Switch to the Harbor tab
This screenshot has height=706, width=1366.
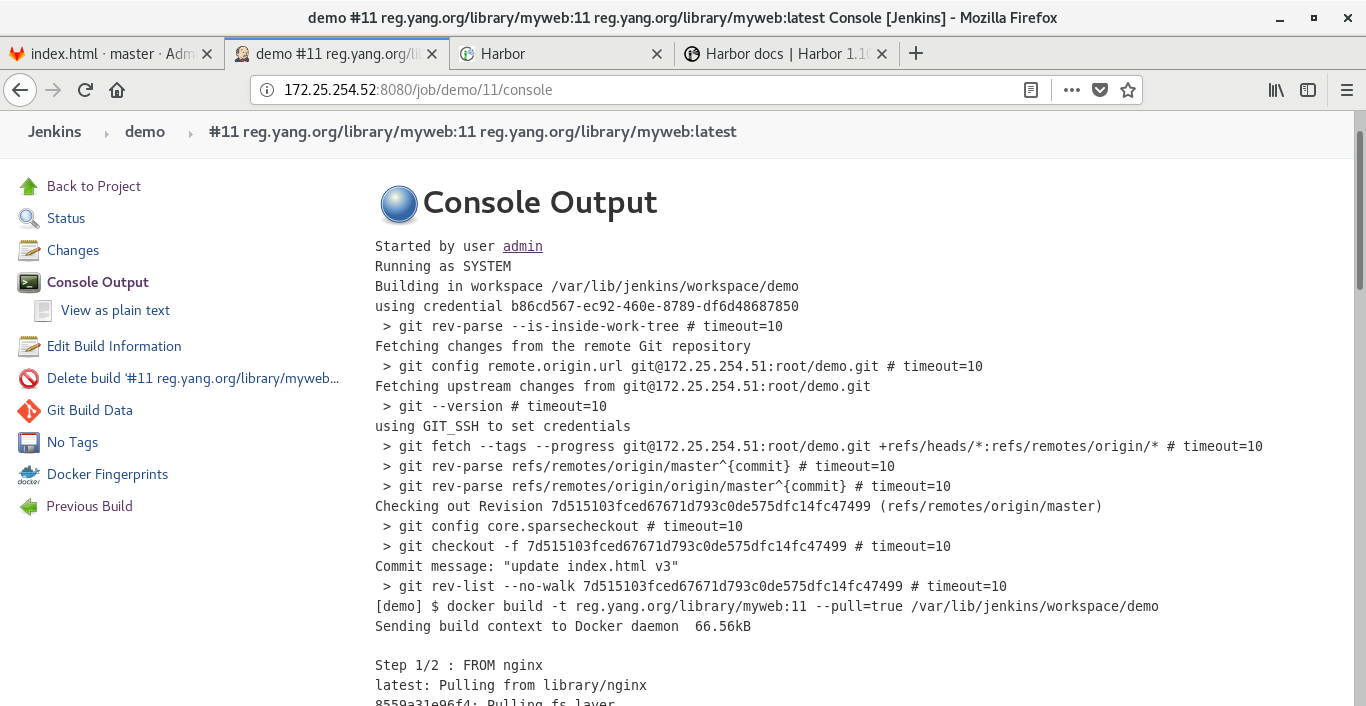(x=562, y=54)
